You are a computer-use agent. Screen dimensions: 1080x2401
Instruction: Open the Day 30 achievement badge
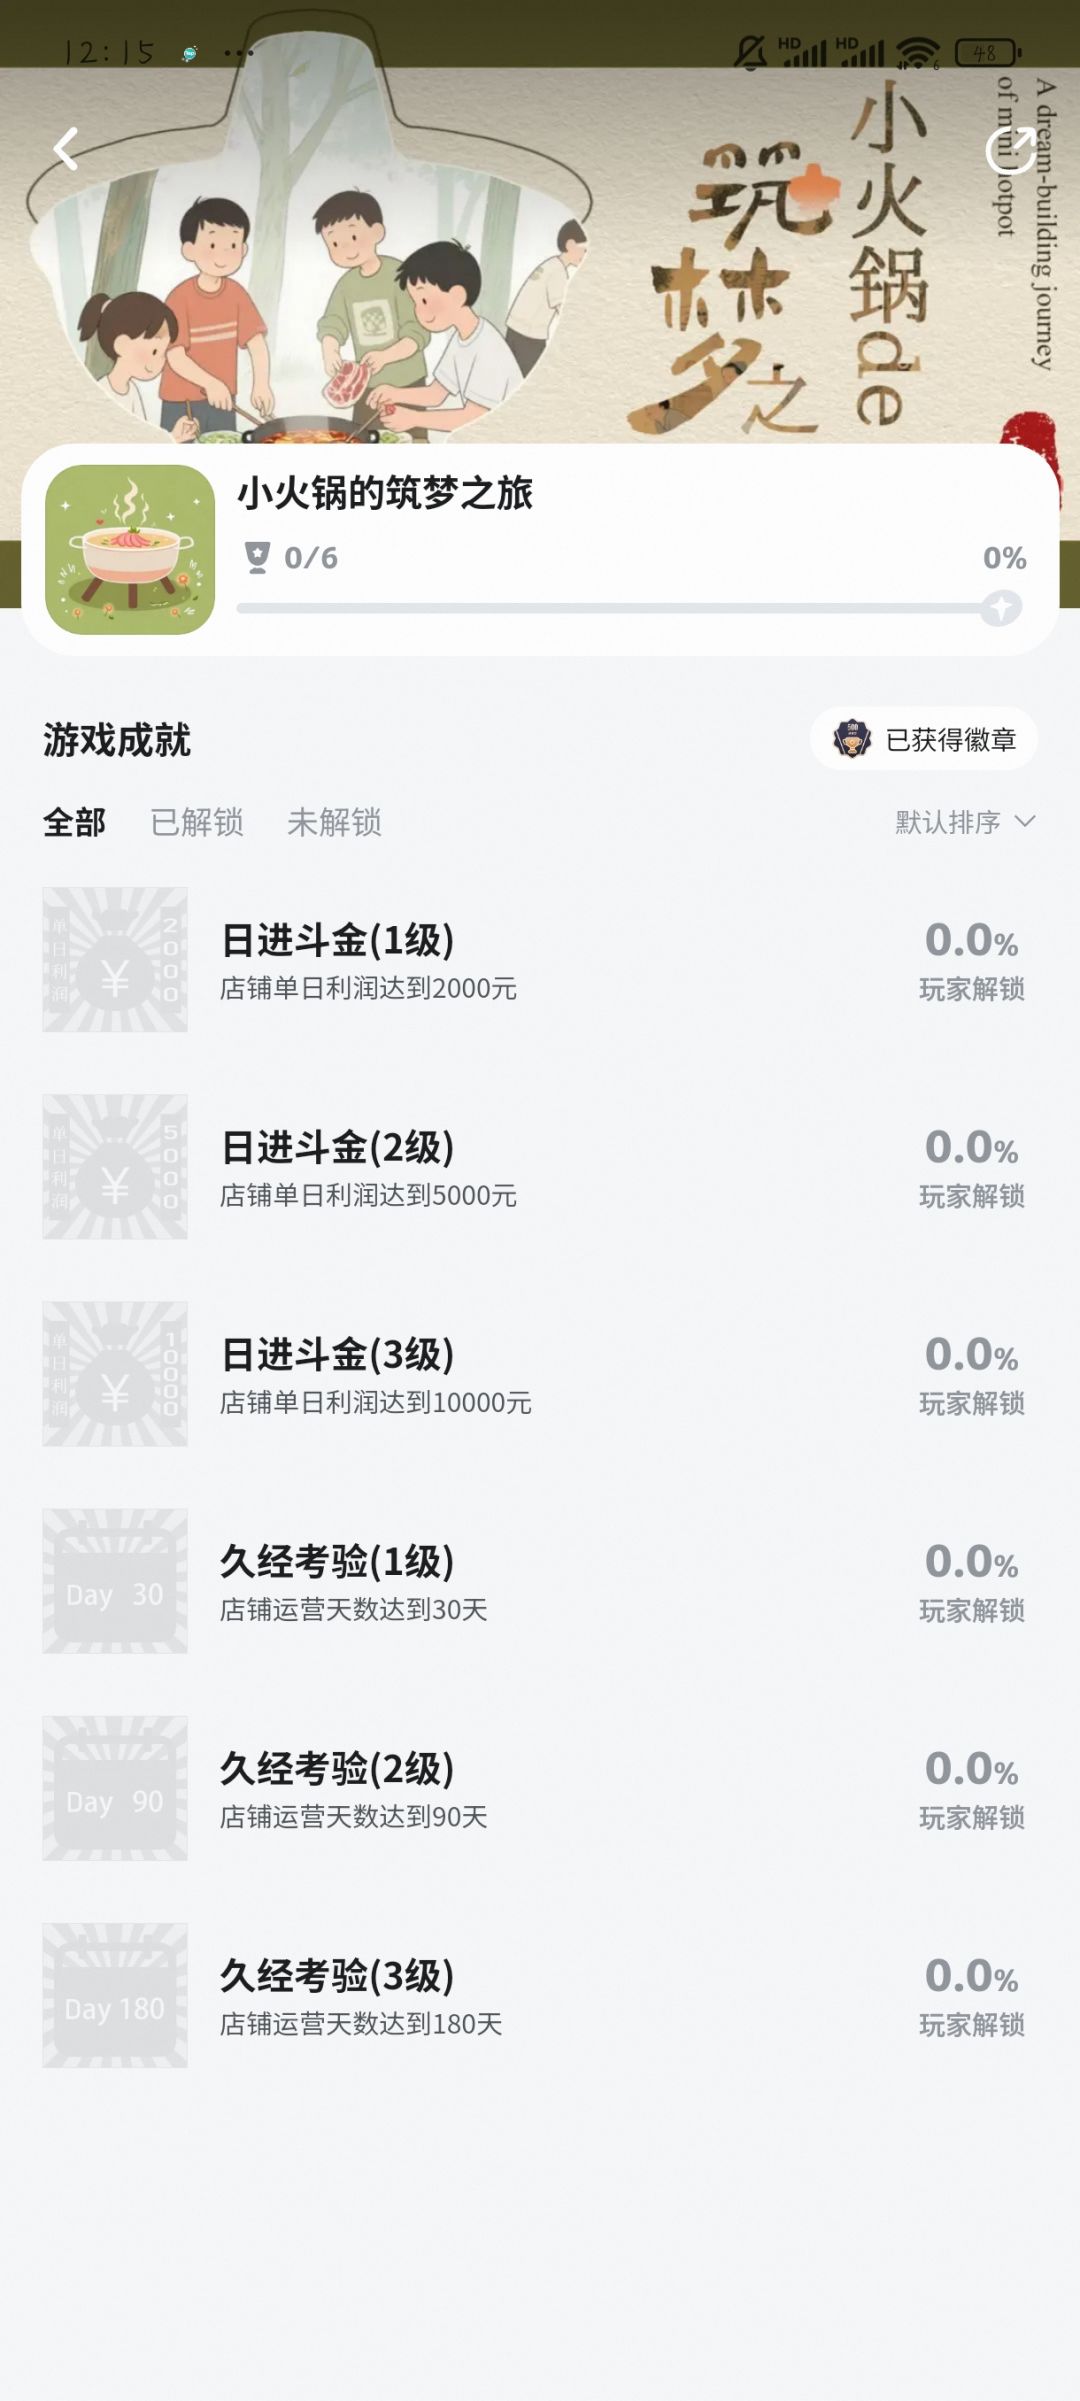click(115, 1580)
